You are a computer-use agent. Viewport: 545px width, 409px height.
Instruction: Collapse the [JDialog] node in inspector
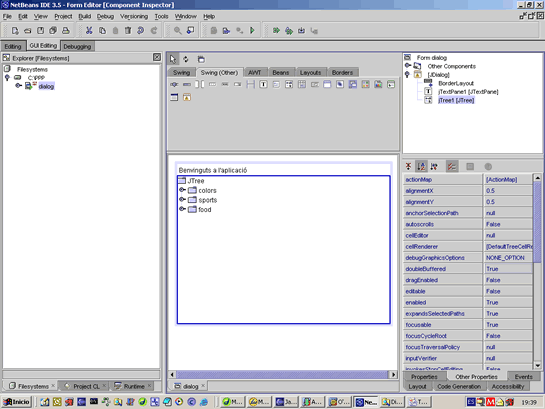407,74
